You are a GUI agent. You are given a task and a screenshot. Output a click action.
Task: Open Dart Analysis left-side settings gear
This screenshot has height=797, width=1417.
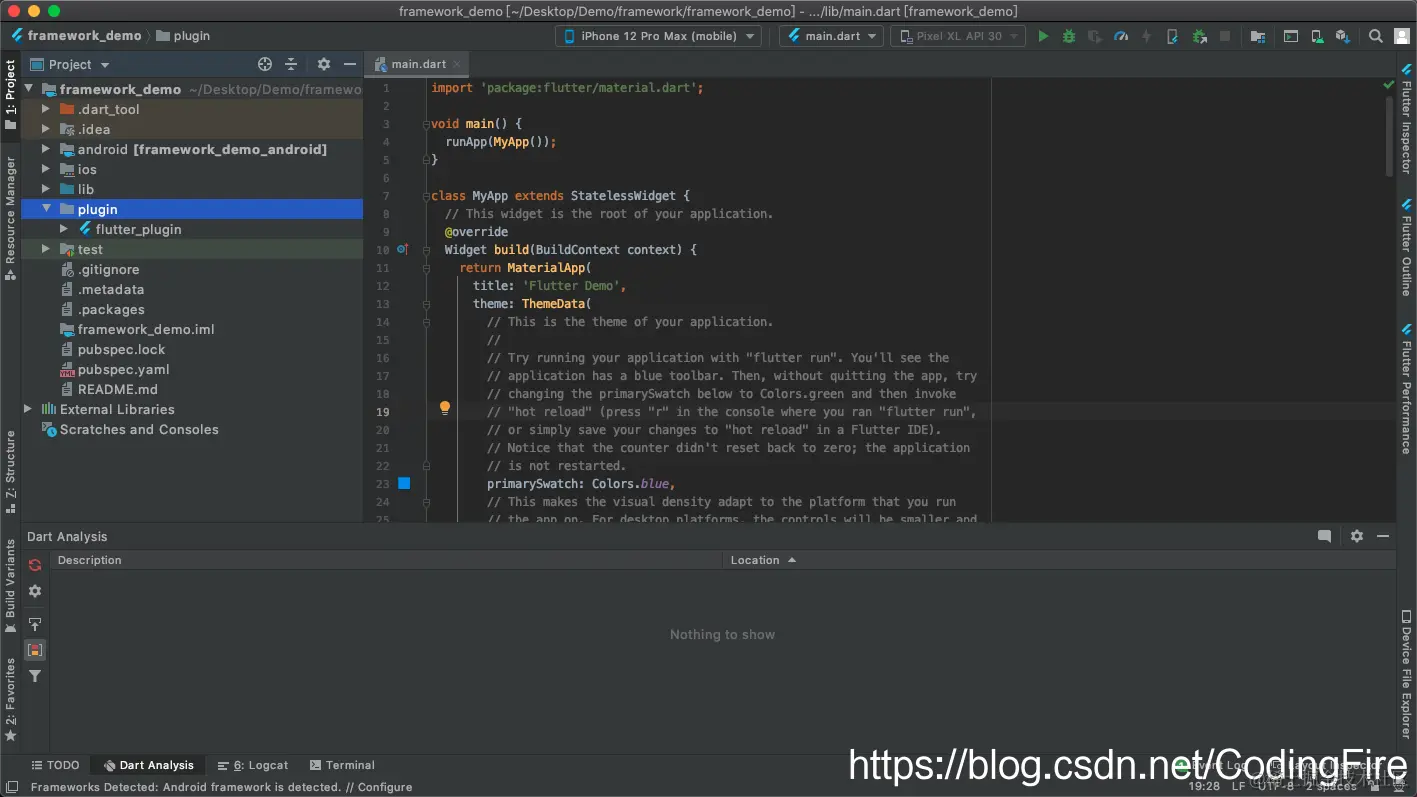35,591
